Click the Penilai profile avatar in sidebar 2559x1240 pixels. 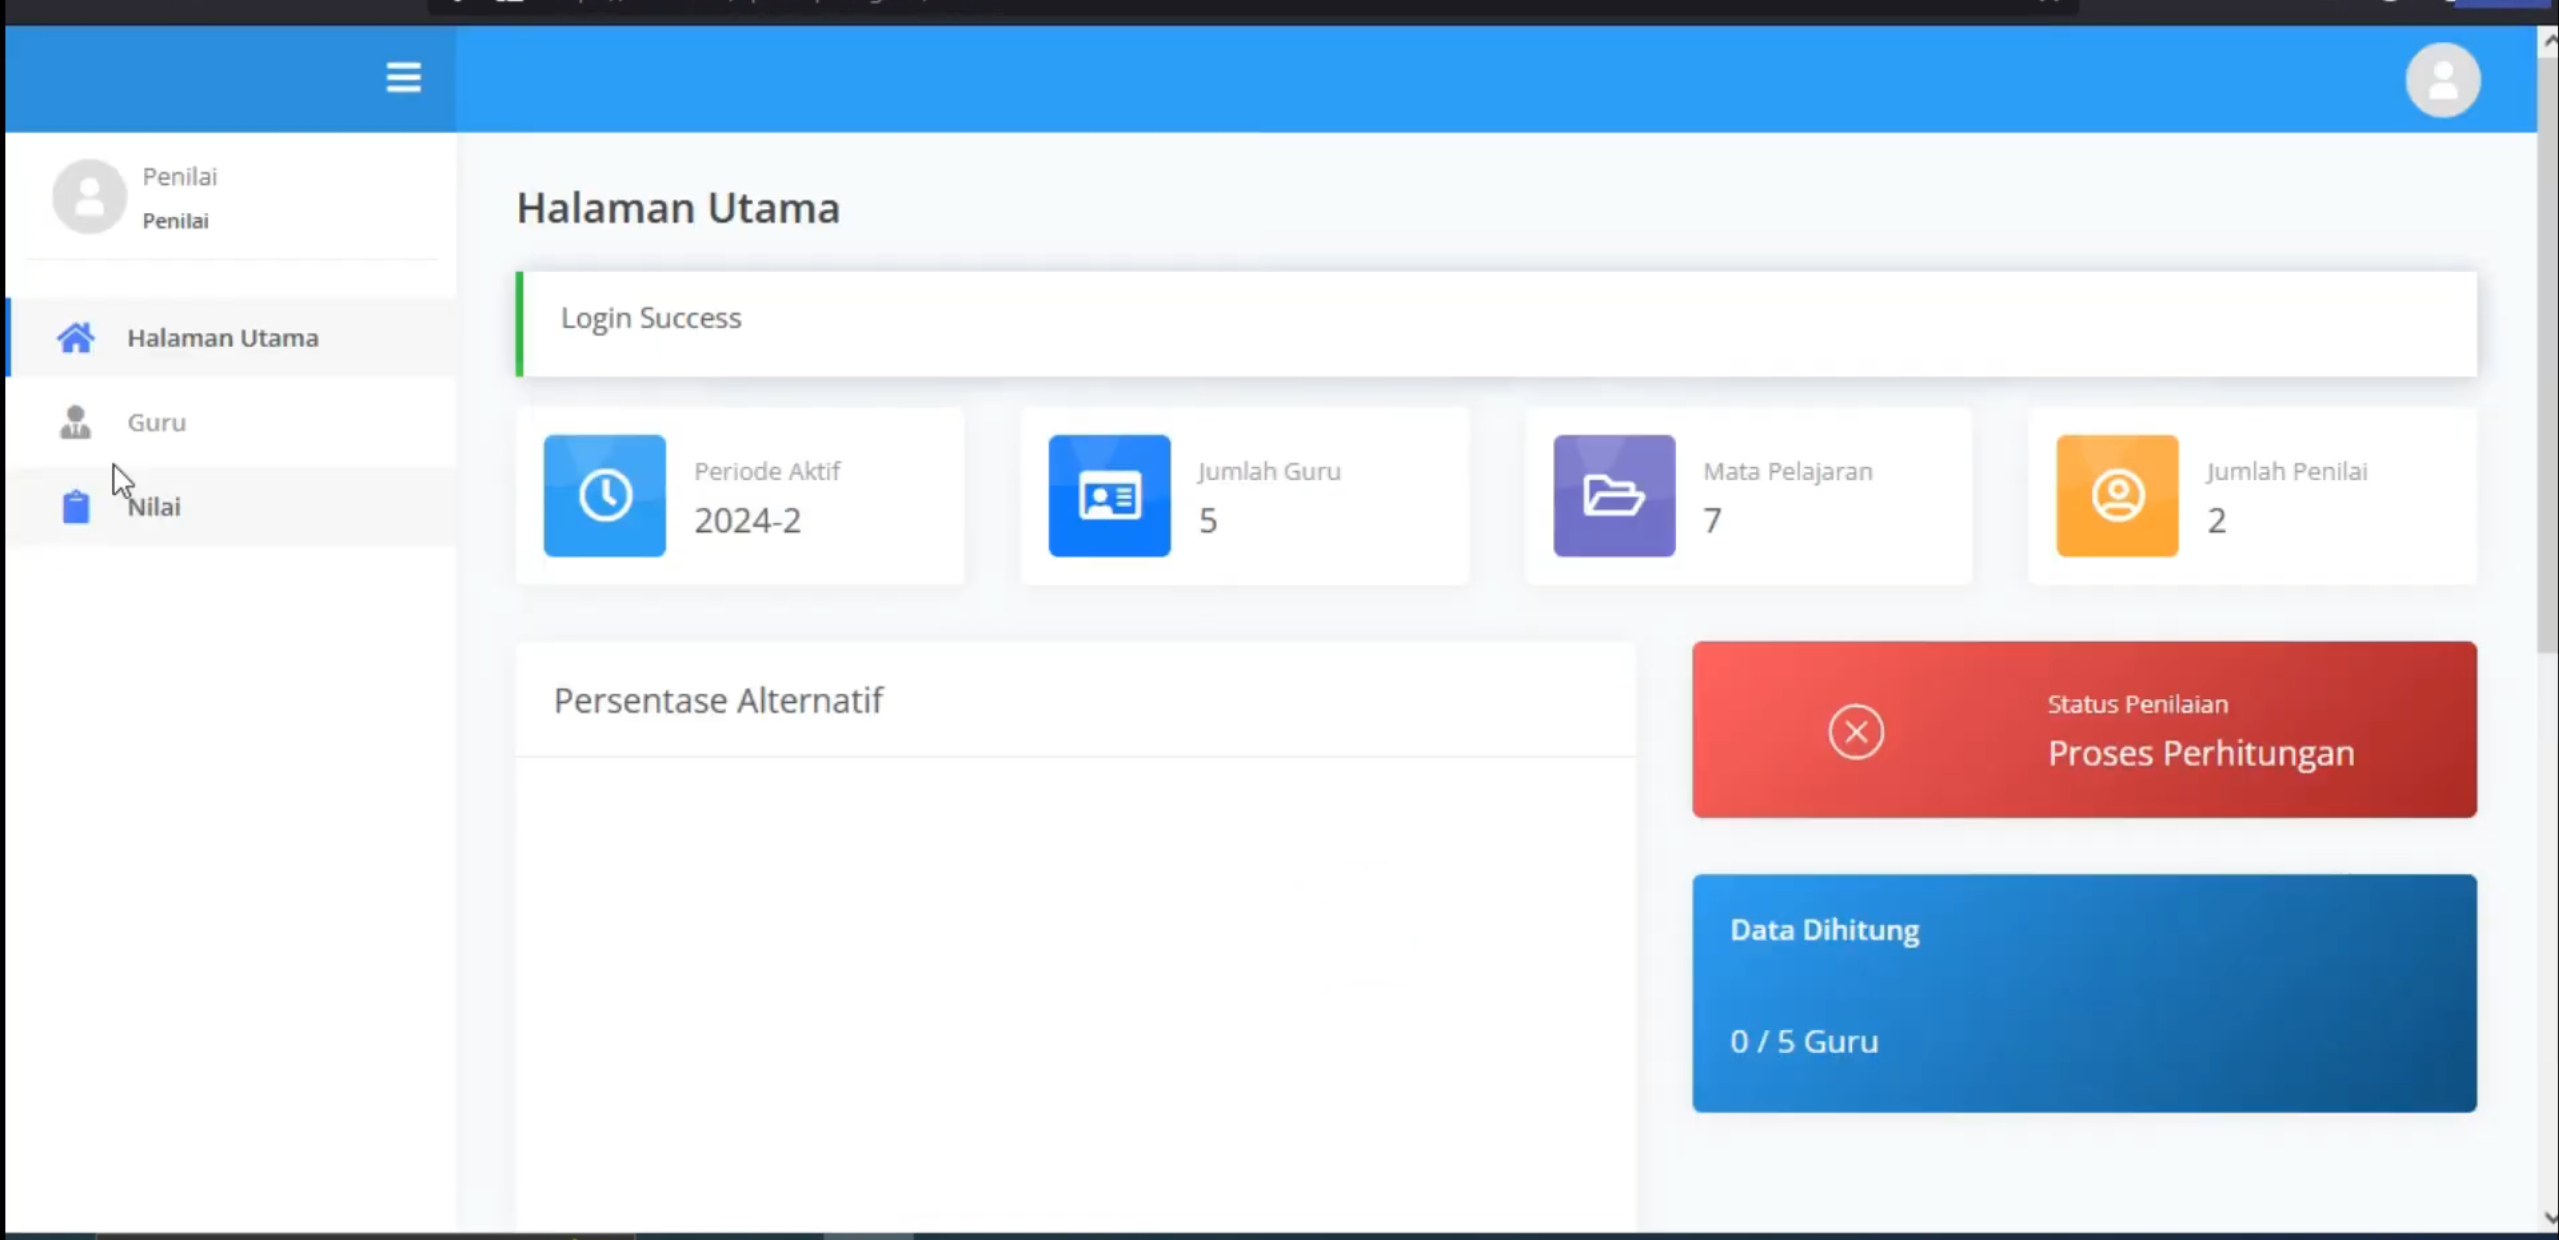pos(89,196)
